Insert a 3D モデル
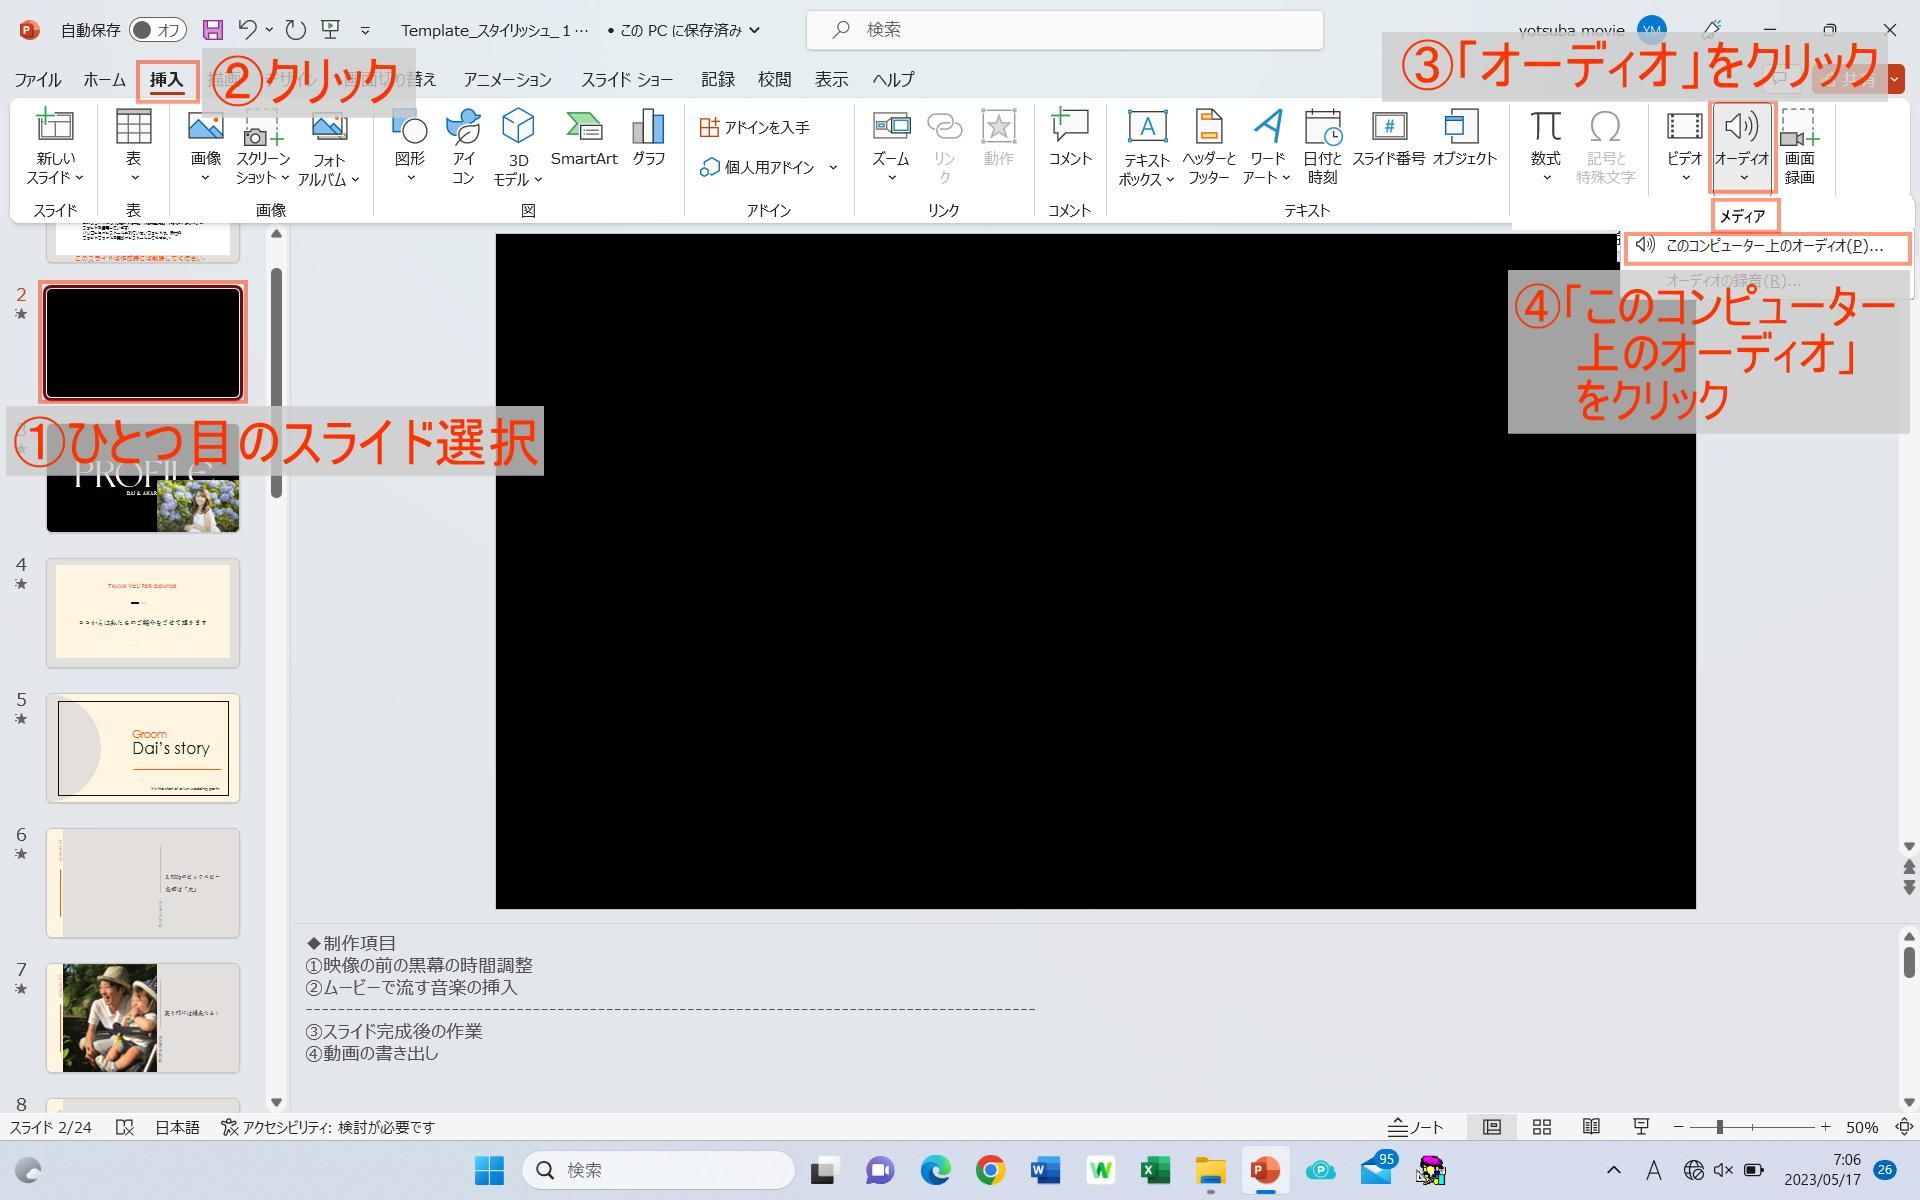Screen dimensions: 1920x1200 [x=517, y=148]
